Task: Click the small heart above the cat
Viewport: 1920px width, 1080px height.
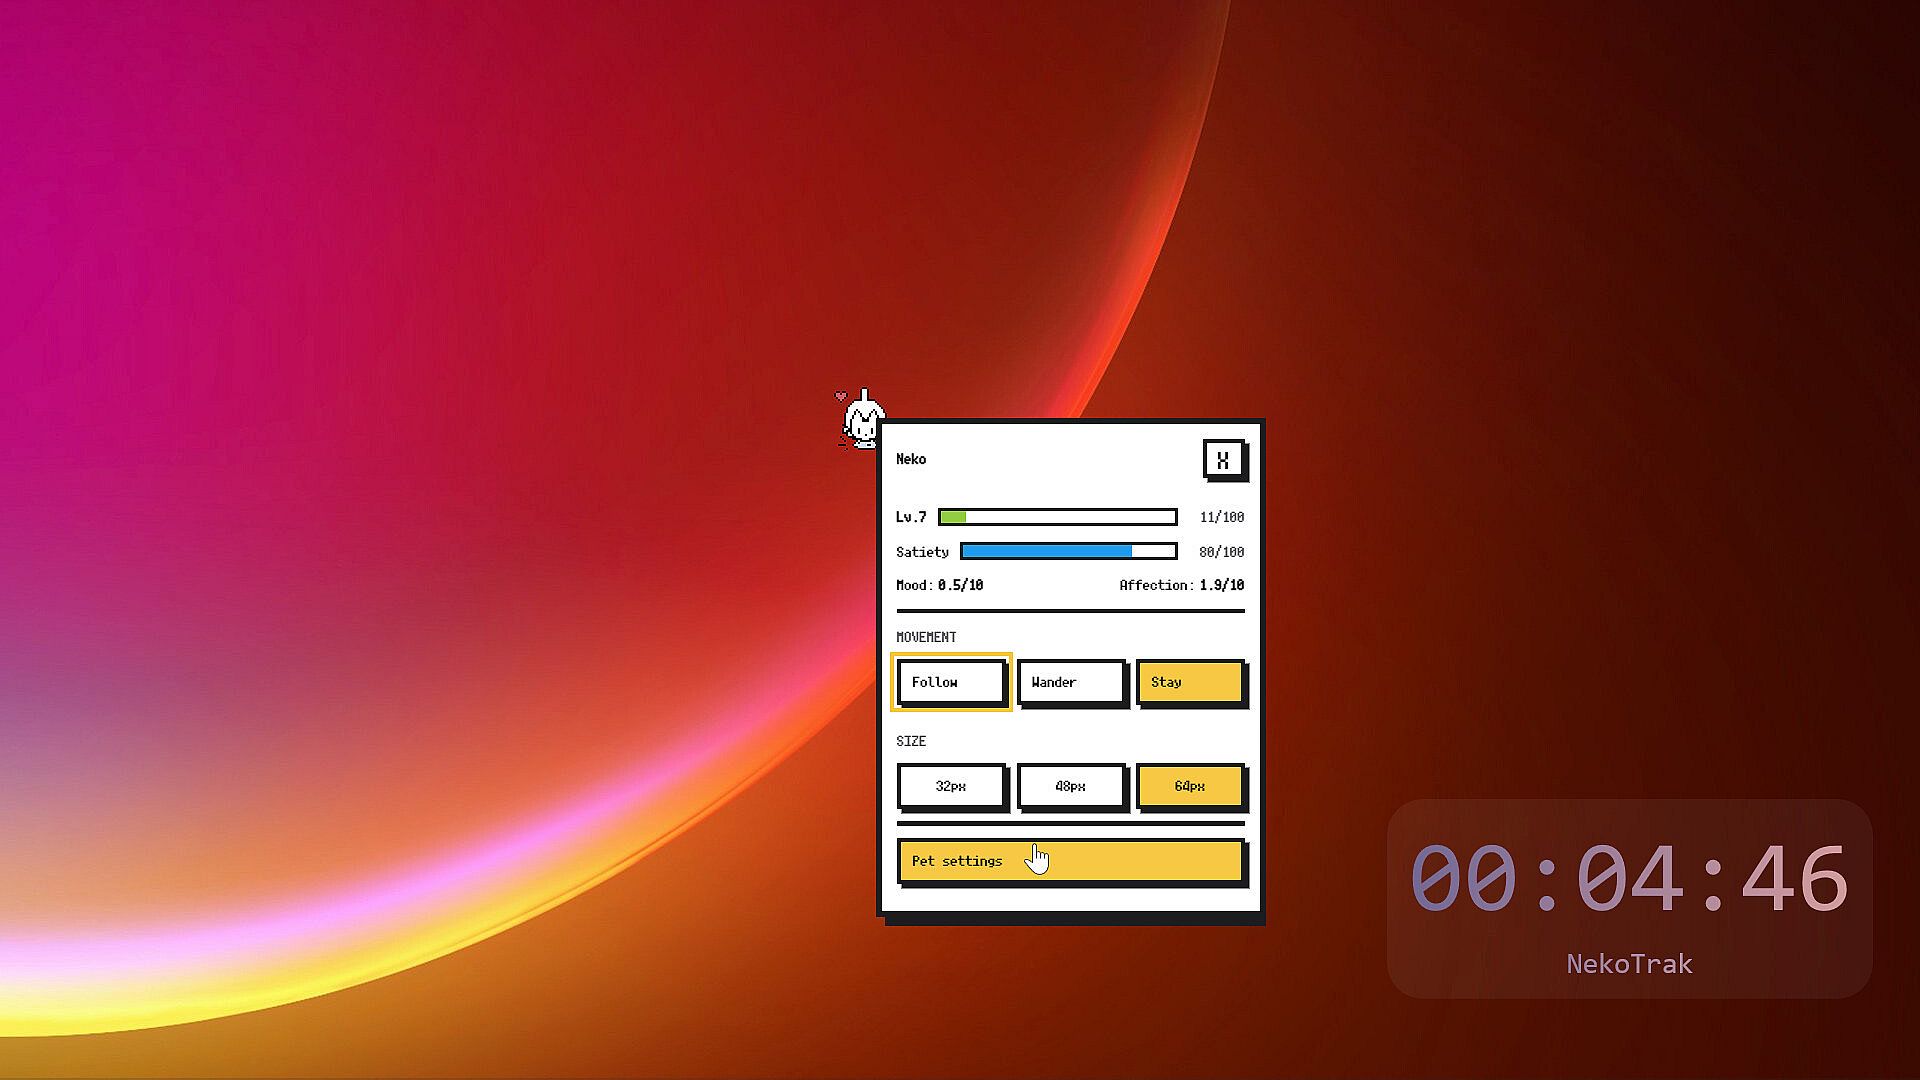Action: click(x=841, y=397)
